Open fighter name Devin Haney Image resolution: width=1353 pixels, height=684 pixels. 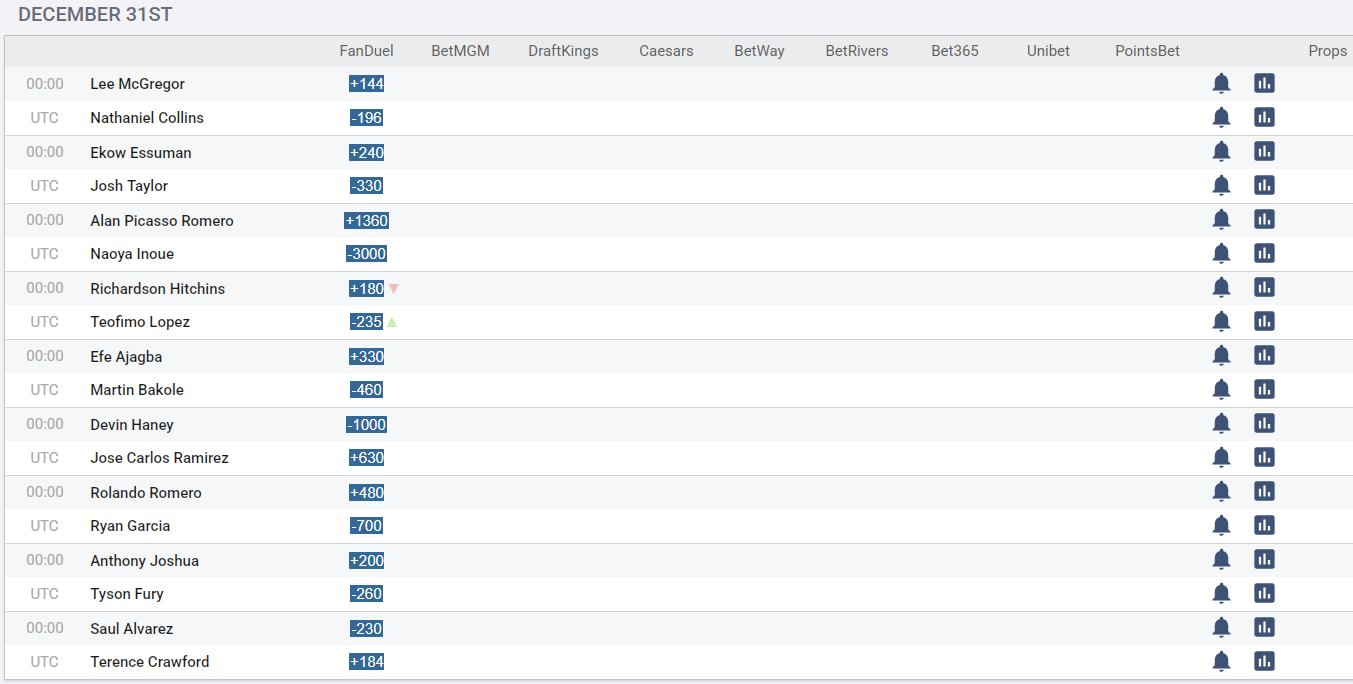131,425
